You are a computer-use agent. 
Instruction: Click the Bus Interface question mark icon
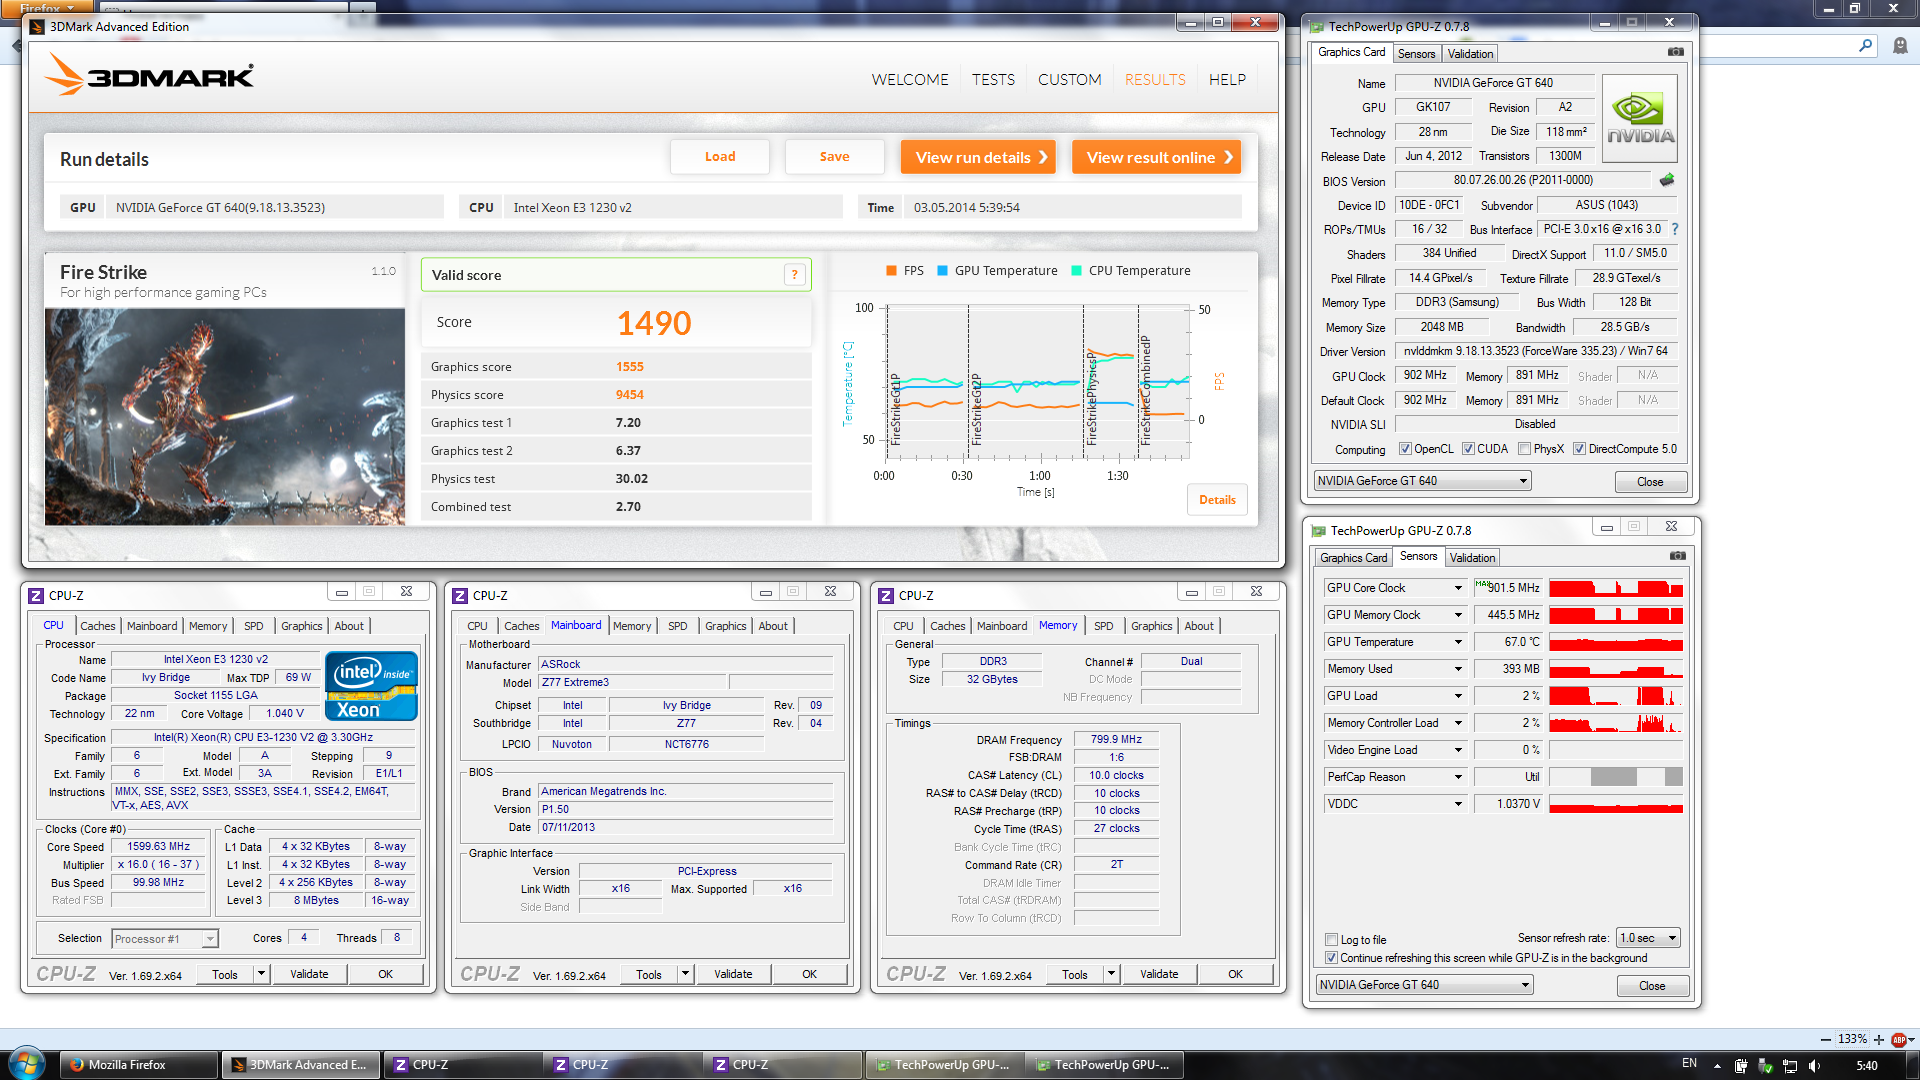click(1675, 229)
